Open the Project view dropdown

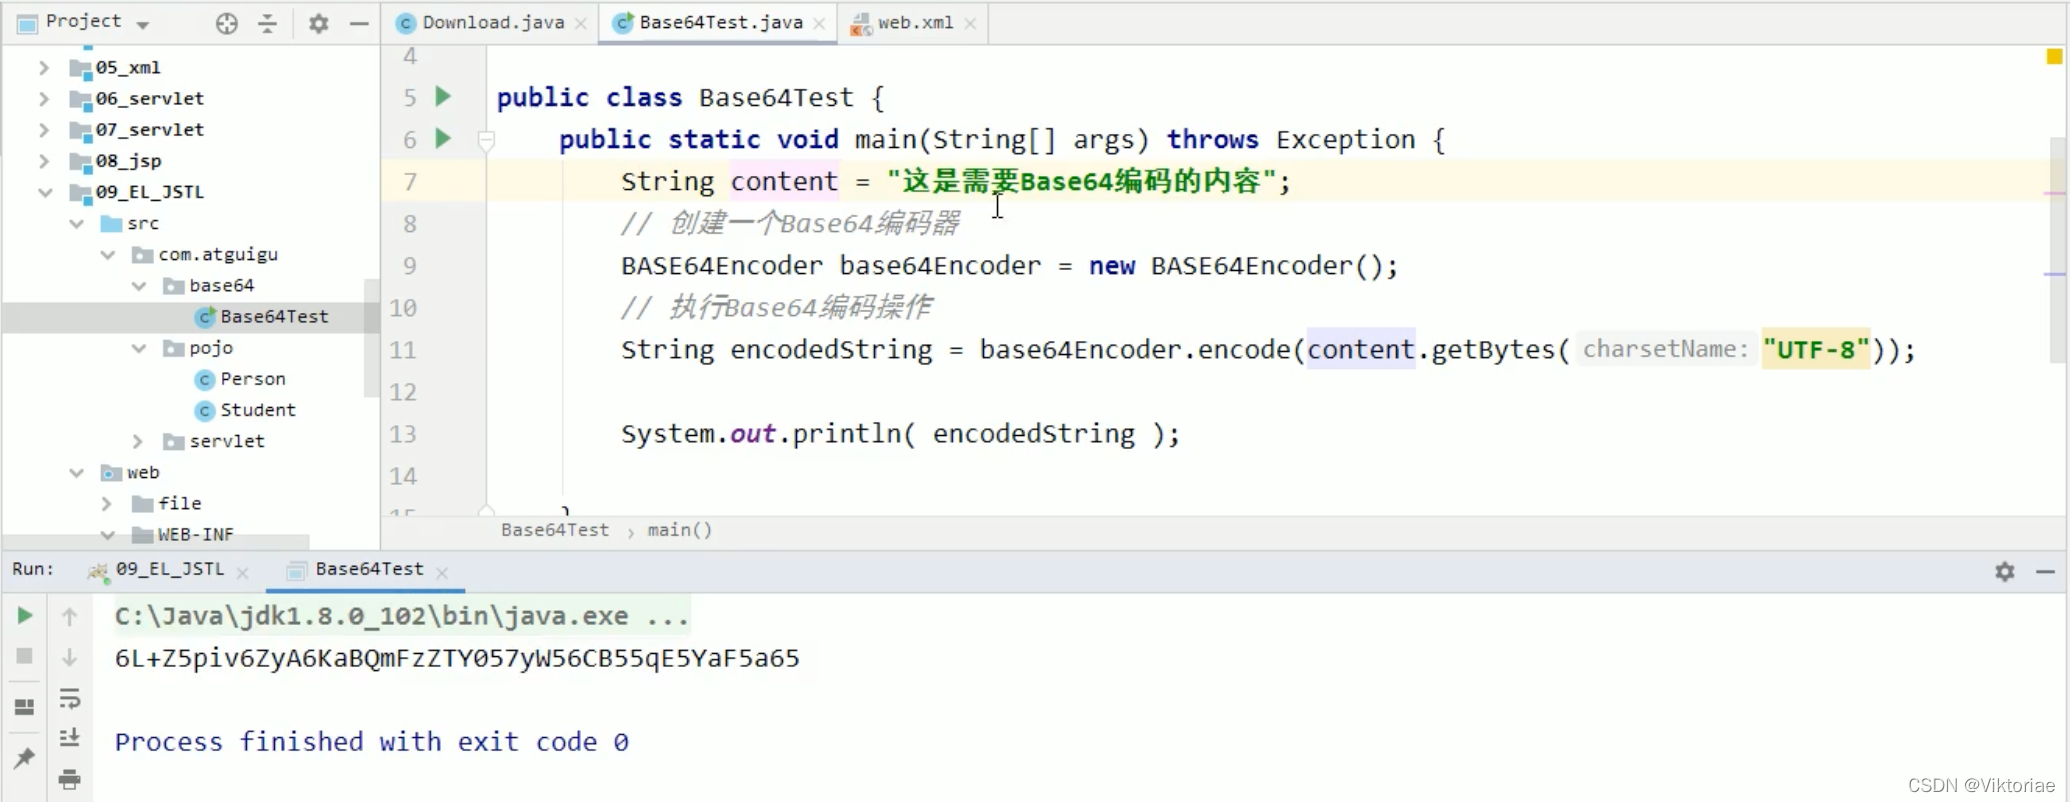pos(143,24)
